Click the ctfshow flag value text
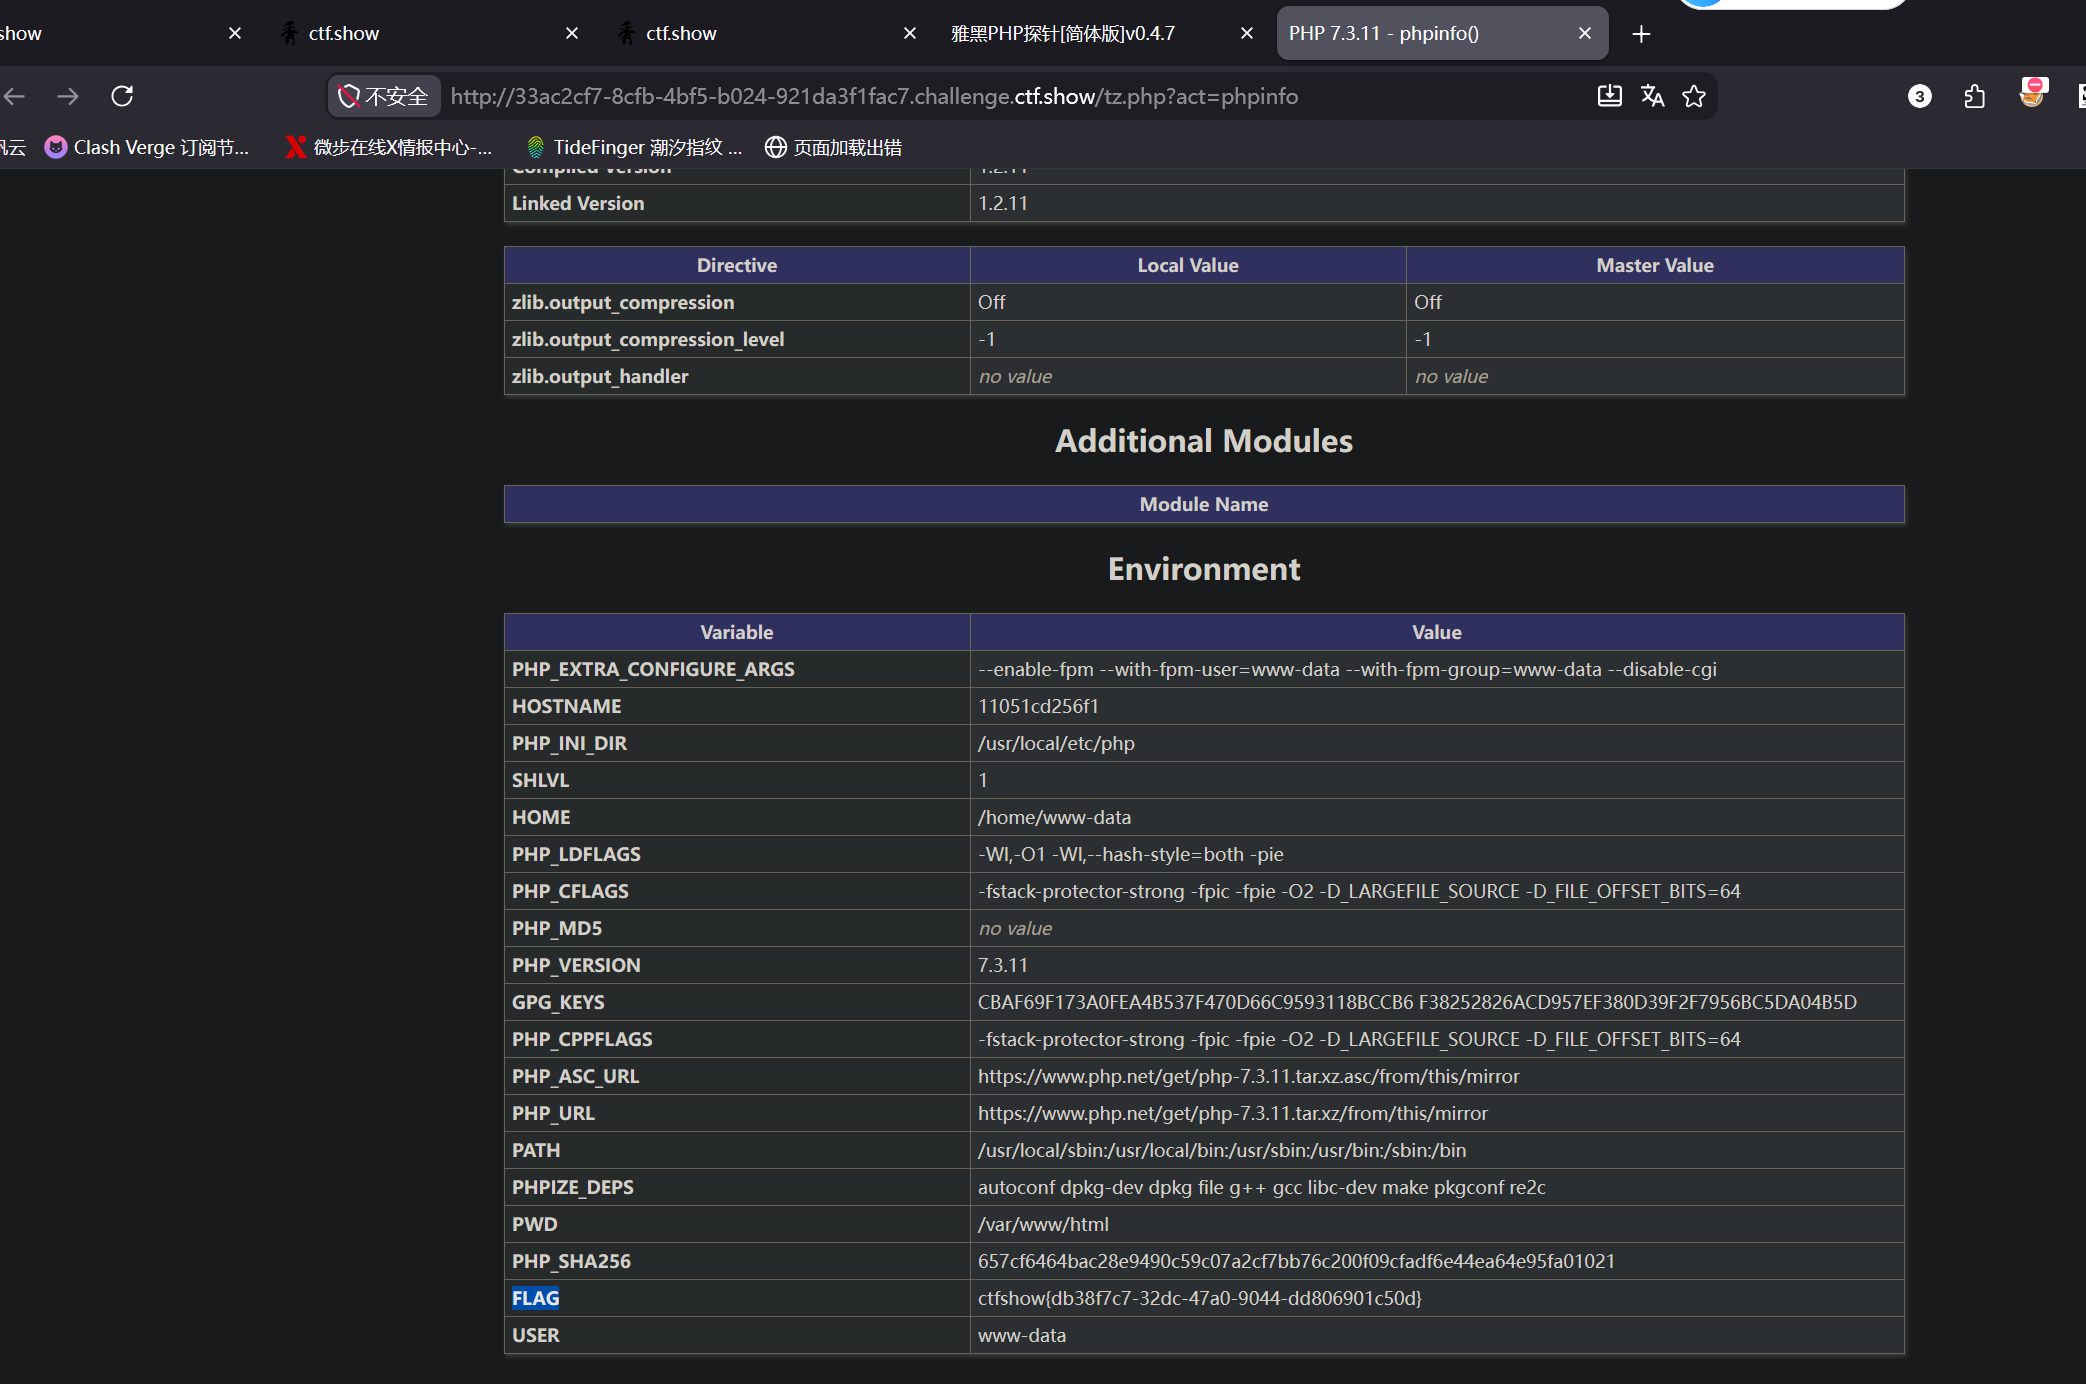This screenshot has width=2086, height=1384. point(1200,1298)
